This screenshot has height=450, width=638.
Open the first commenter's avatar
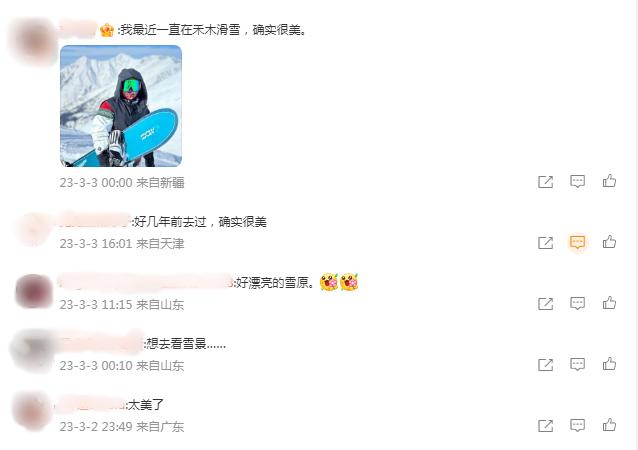tap(34, 42)
